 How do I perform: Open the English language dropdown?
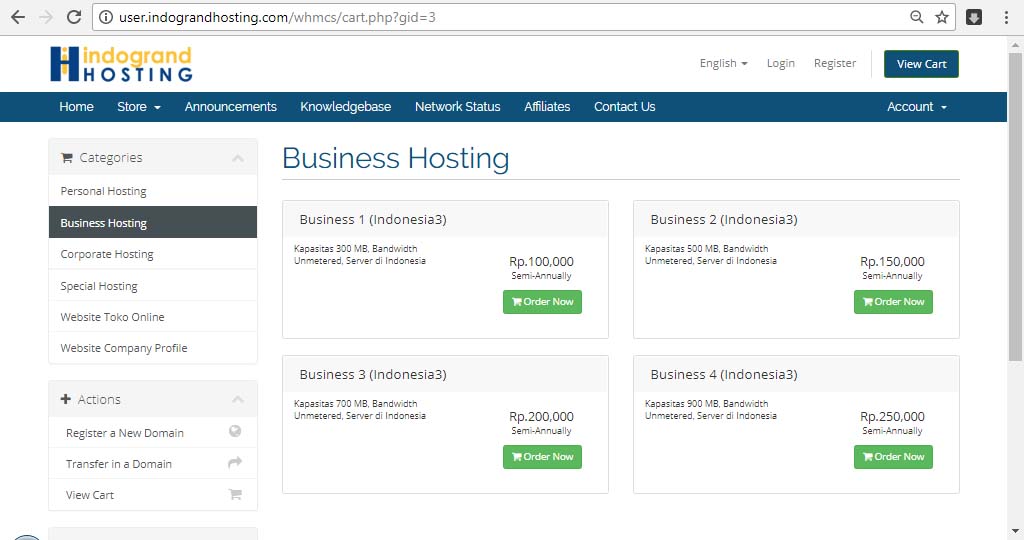pos(723,63)
